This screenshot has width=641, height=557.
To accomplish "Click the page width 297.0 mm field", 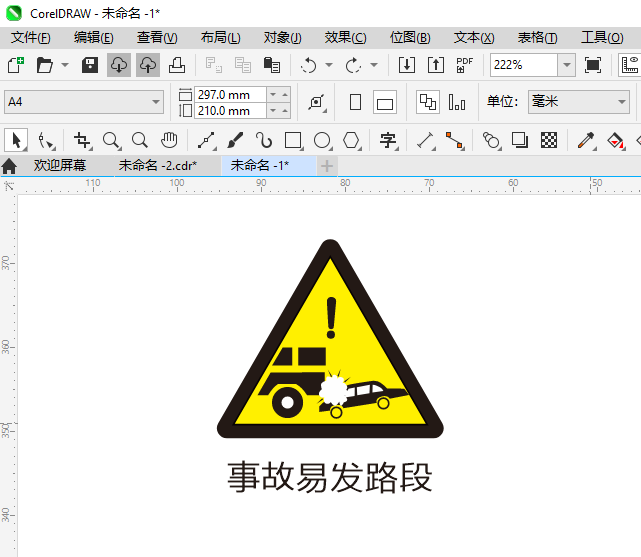I will 230,95.
